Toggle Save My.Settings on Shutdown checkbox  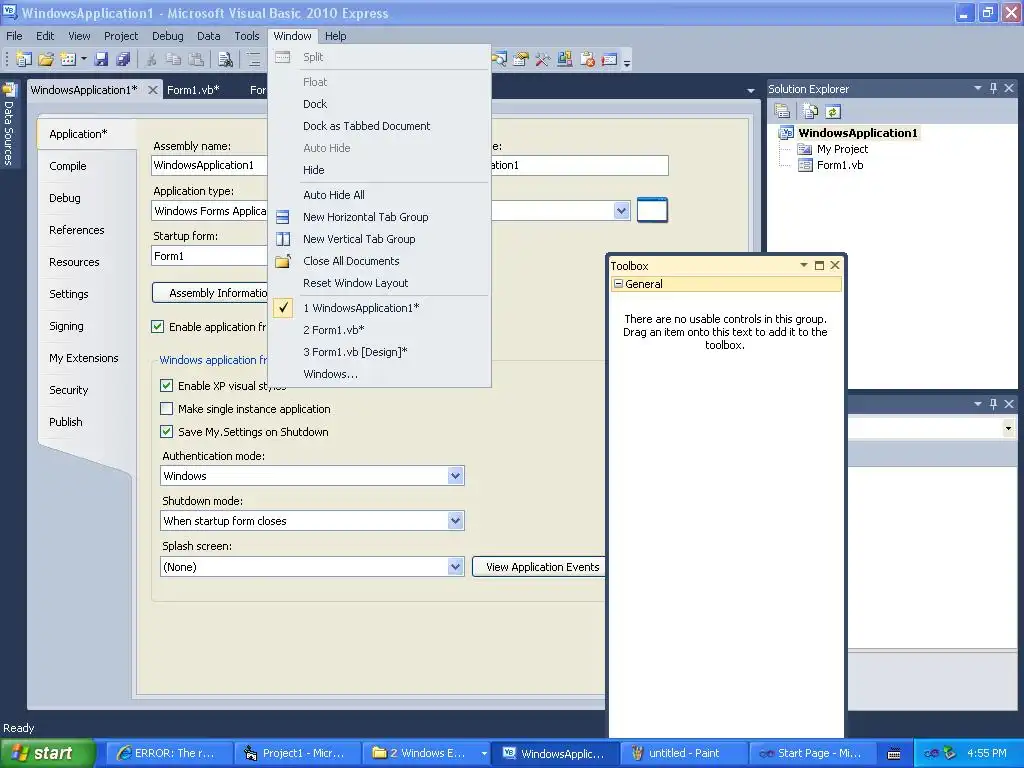(x=167, y=432)
